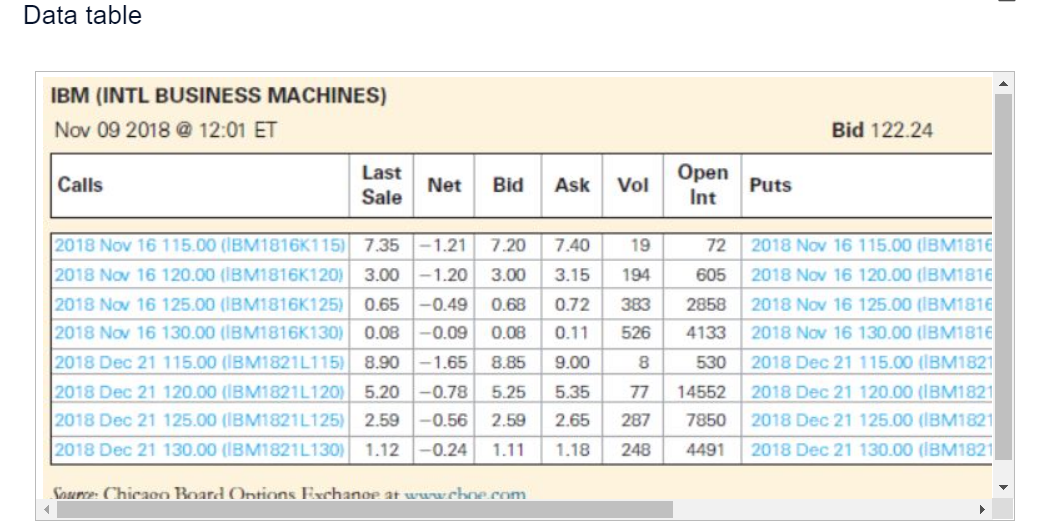Select ask value 3.15
The image size is (1038, 528).
(x=572, y=275)
